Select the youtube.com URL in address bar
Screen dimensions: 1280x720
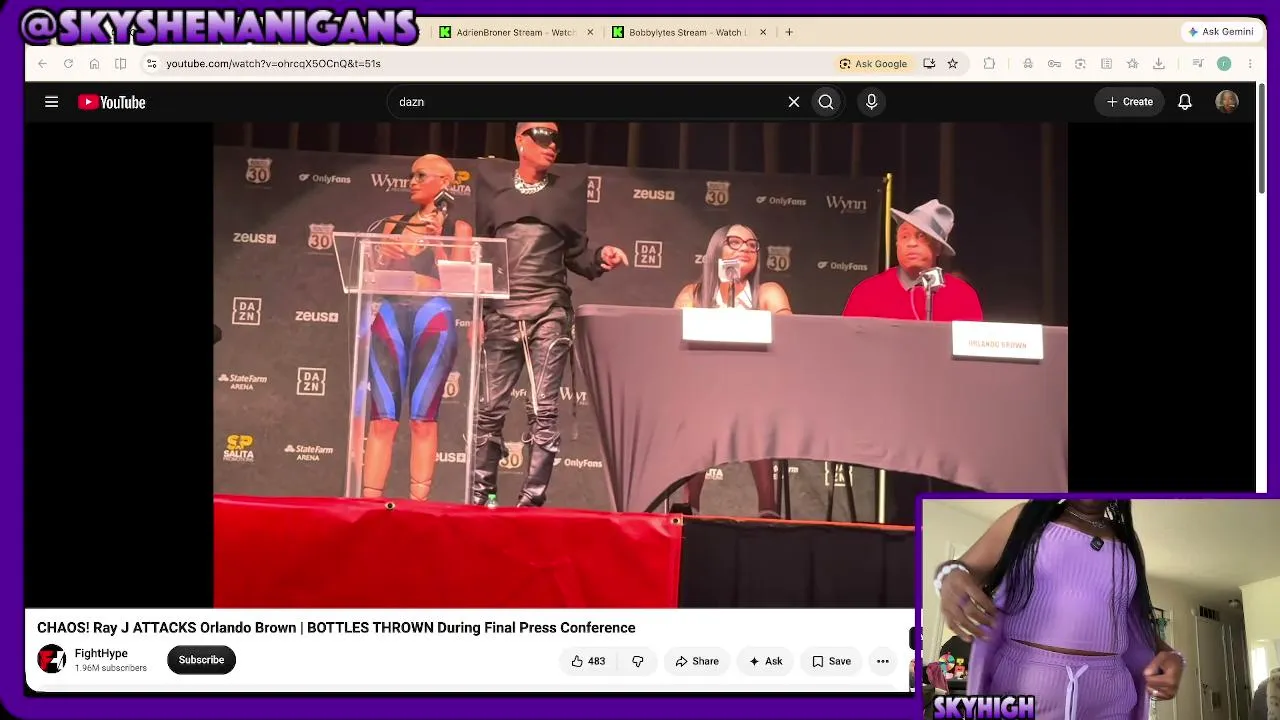click(273, 64)
